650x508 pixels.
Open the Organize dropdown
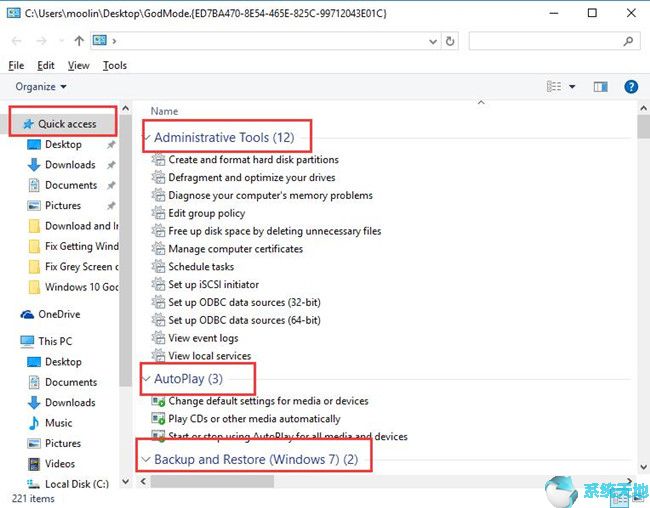point(41,87)
